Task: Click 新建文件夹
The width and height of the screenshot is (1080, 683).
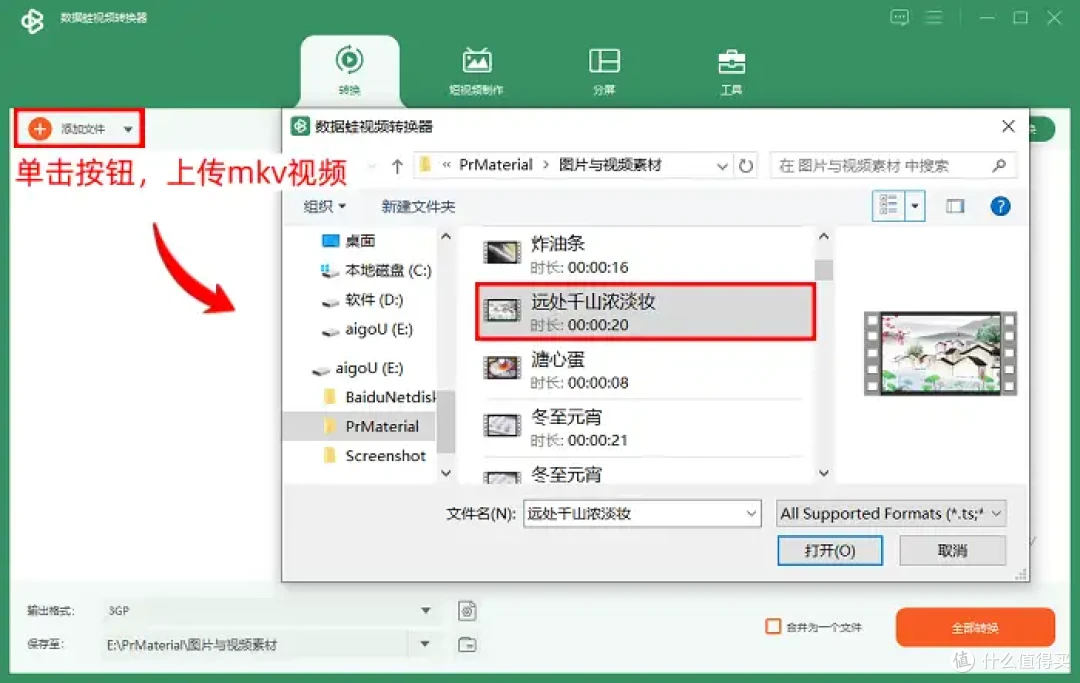Action: (x=418, y=207)
